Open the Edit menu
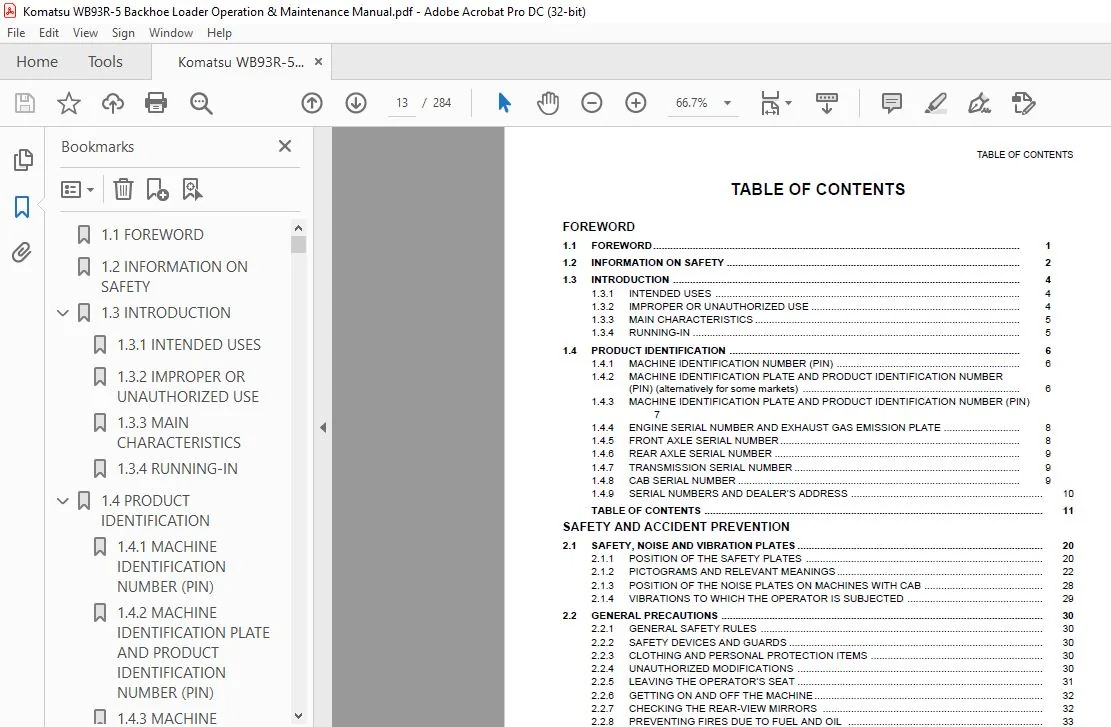Screen dimensions: 1111x727 (x=49, y=33)
